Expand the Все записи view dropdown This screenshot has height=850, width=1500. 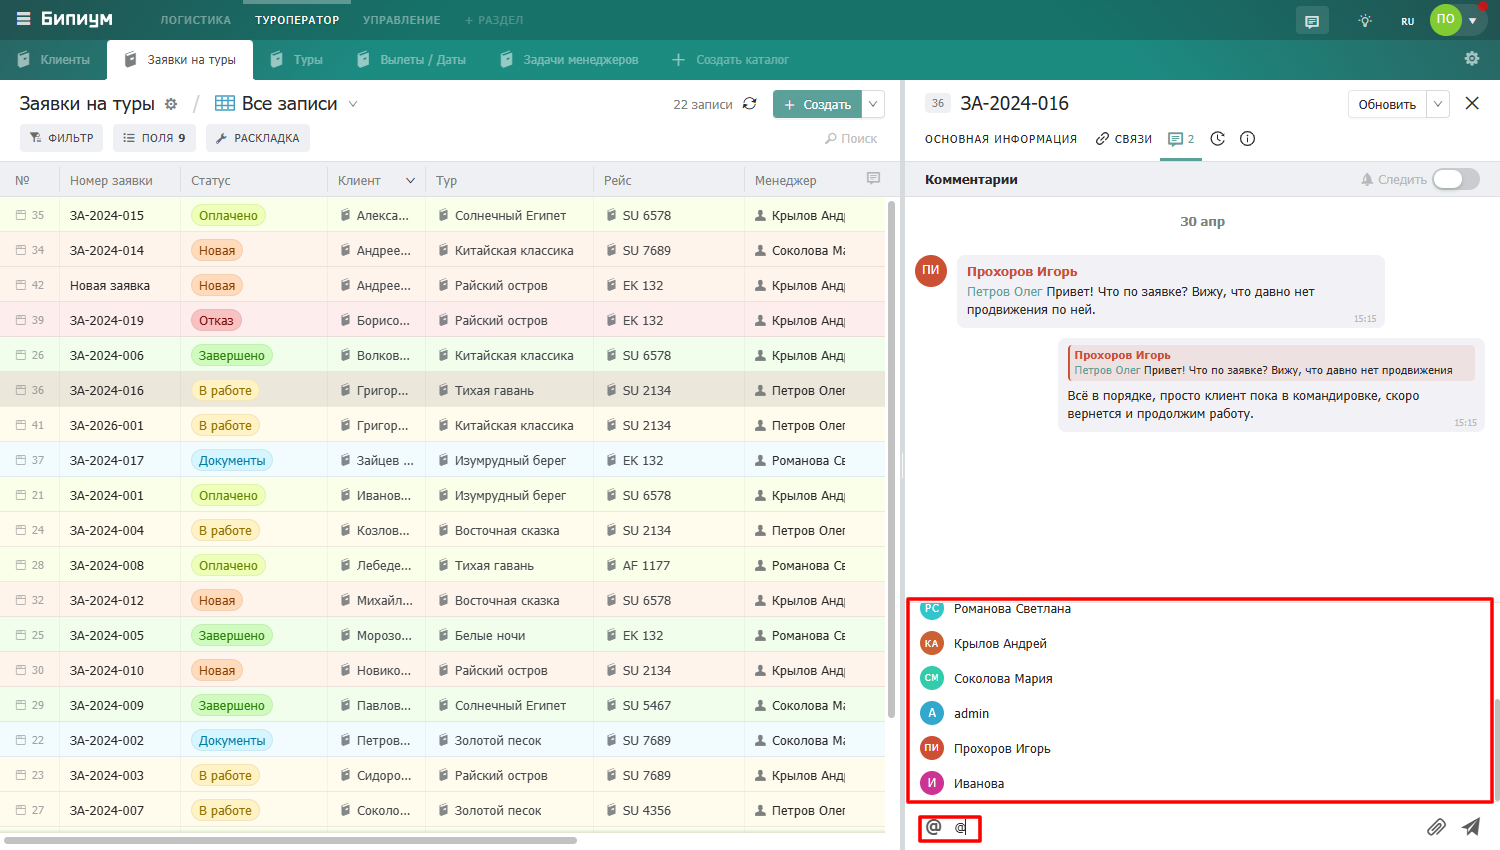coord(353,104)
